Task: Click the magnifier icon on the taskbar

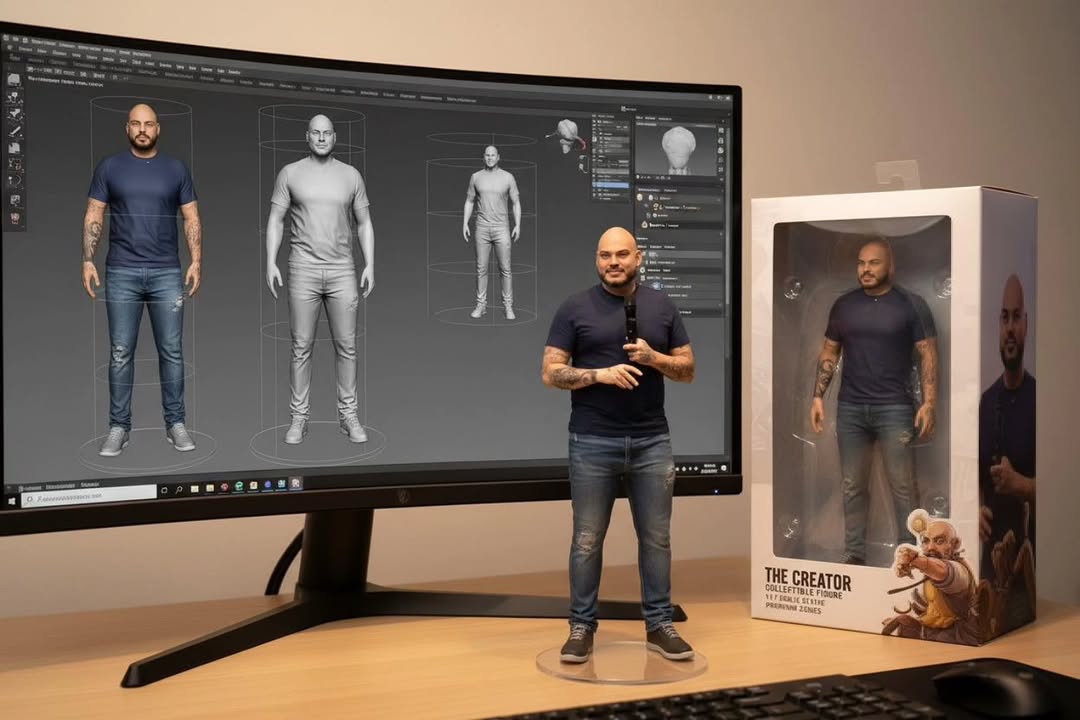Action: [x=179, y=489]
